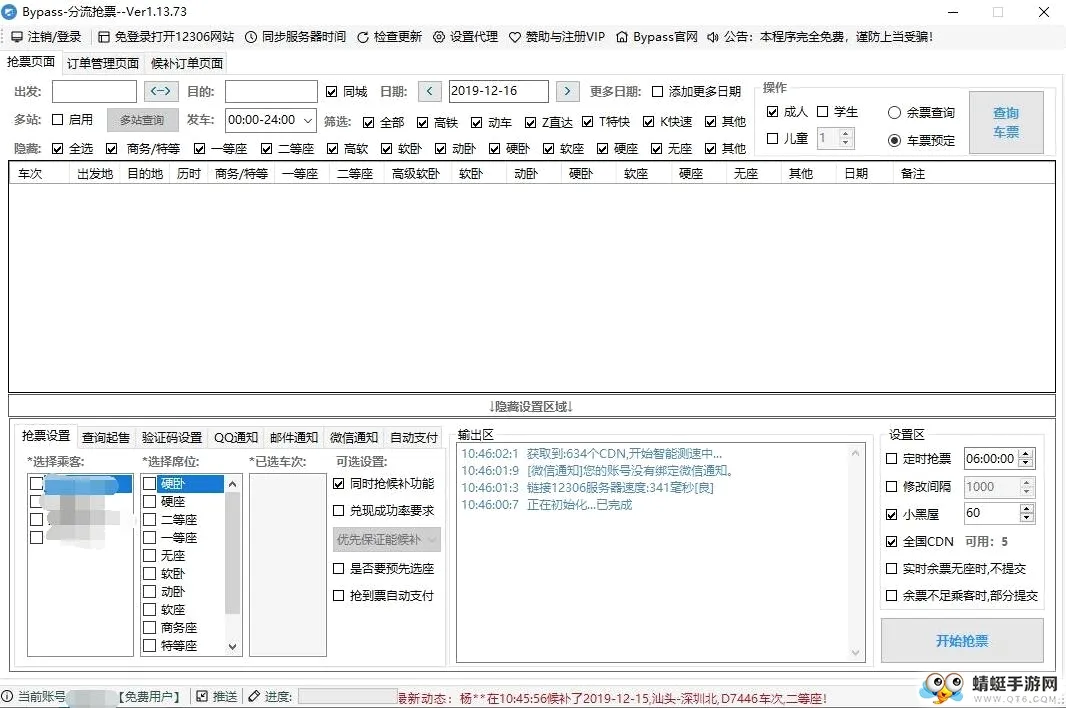1066x708 pixels.
Task: Sort by the 二等座 column header
Action: coord(356,174)
